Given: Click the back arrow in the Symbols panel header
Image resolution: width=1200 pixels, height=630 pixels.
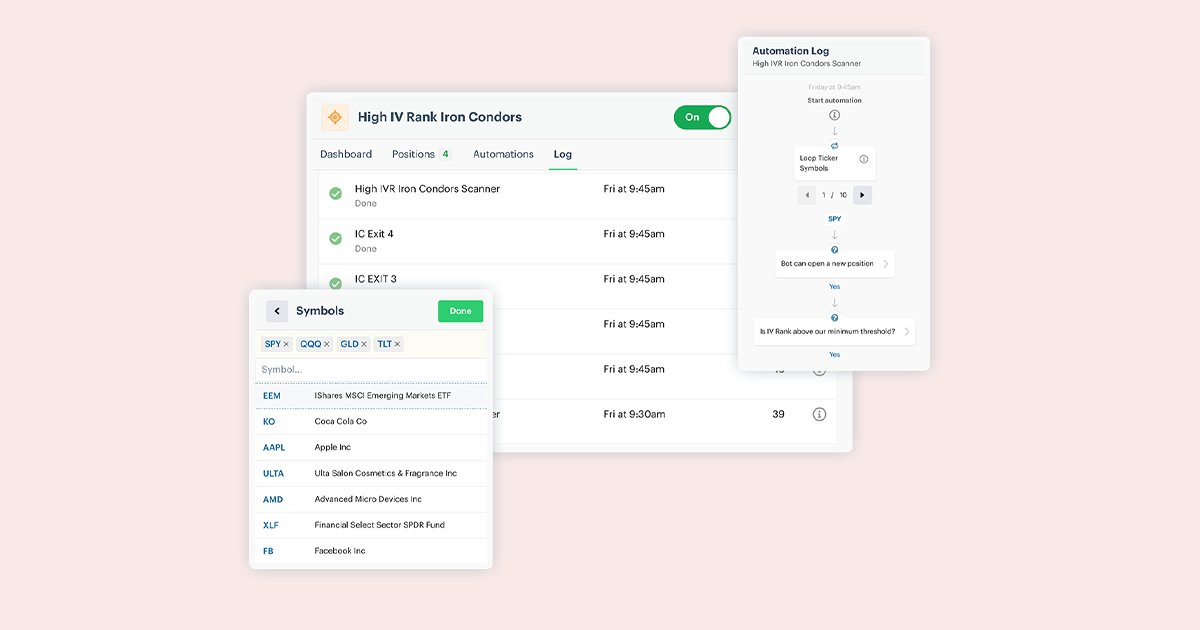Looking at the screenshot, I should point(277,311).
